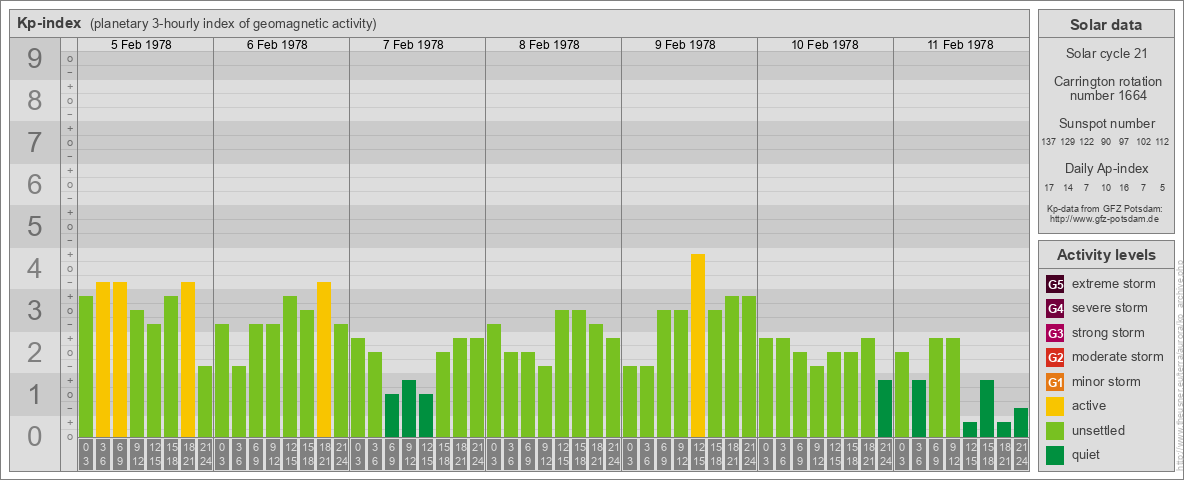Click sunspot number value 112
Viewport: 1184px width, 480px height.
1163,142
